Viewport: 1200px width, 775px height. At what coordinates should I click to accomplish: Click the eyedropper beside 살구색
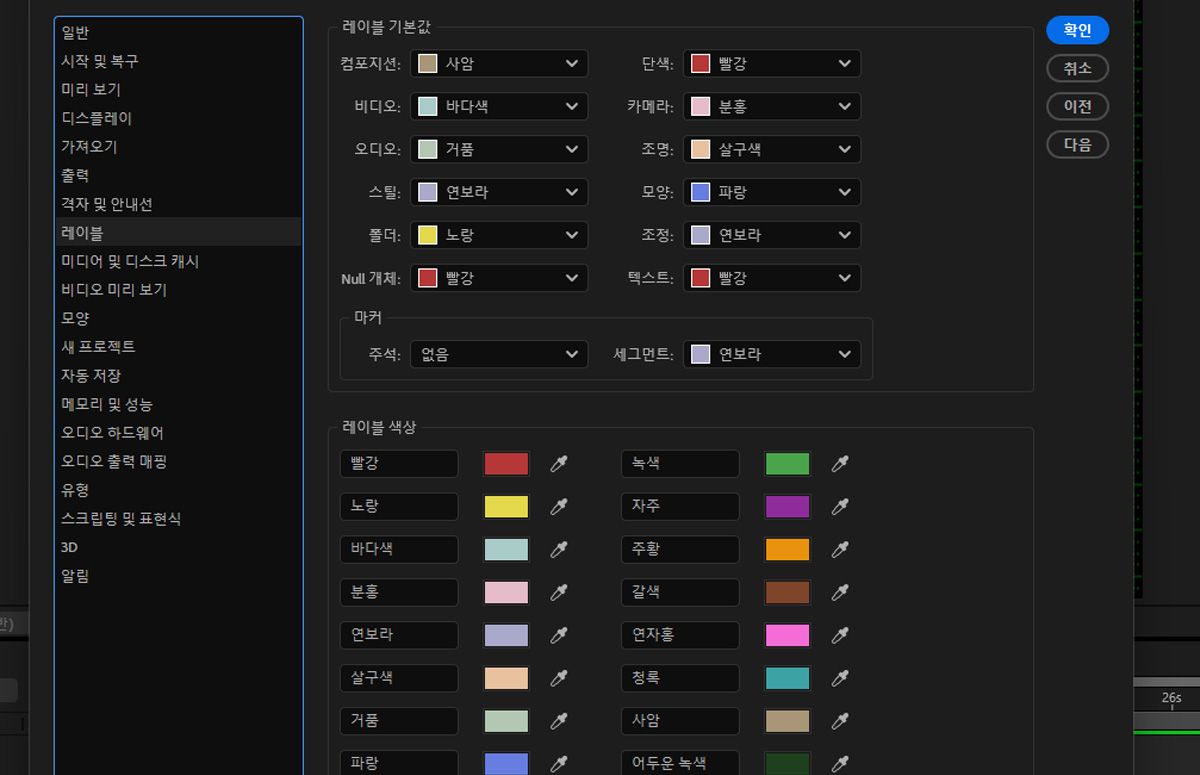click(x=558, y=678)
